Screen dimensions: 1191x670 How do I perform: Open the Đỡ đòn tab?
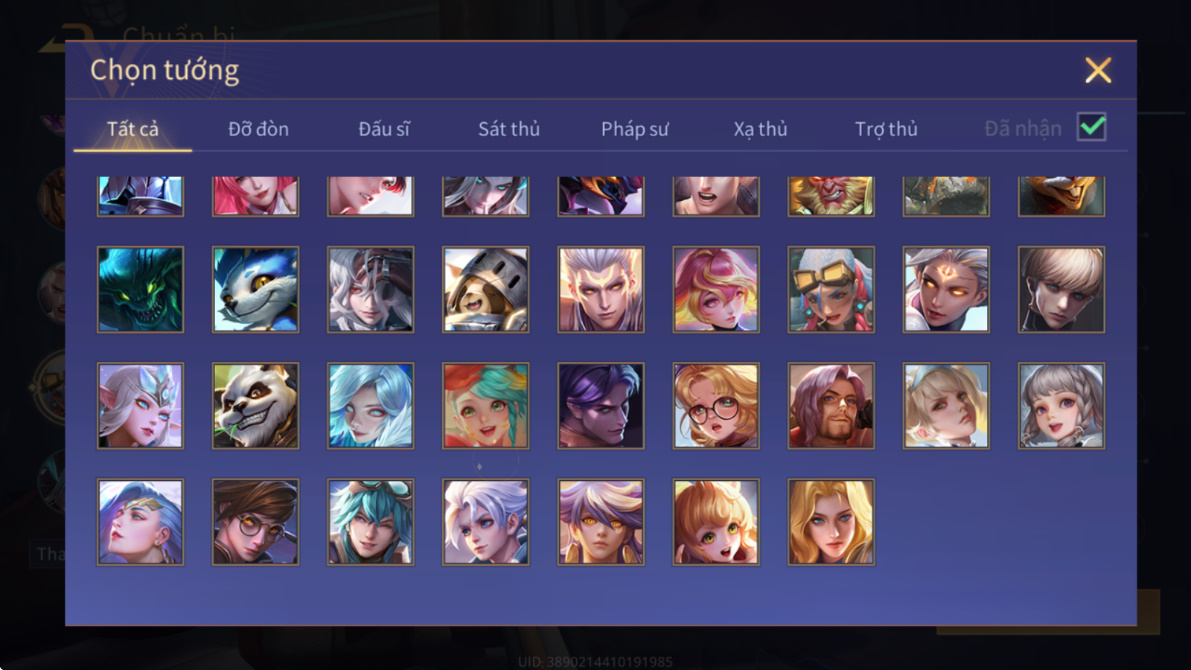click(258, 129)
